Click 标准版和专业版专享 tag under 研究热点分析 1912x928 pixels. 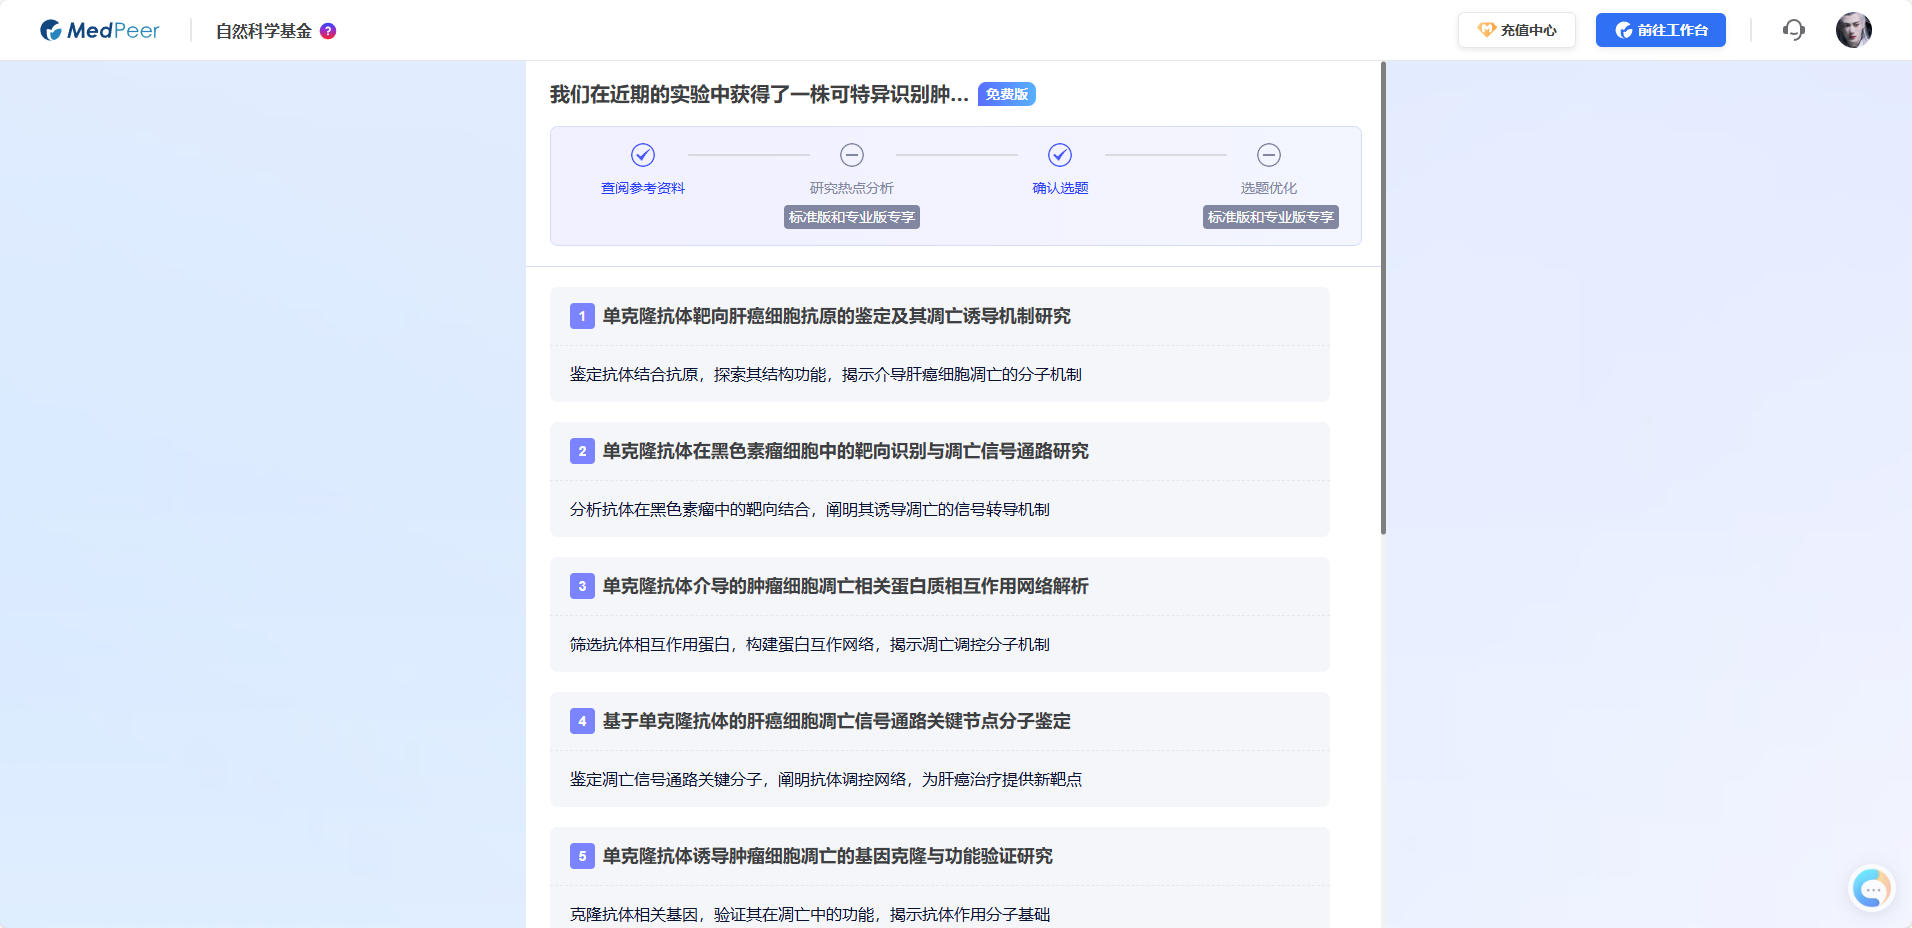pyautogui.click(x=852, y=217)
